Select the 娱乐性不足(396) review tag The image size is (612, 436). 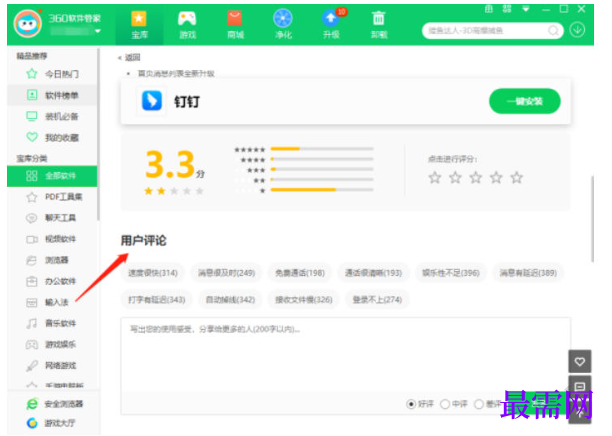point(451,273)
